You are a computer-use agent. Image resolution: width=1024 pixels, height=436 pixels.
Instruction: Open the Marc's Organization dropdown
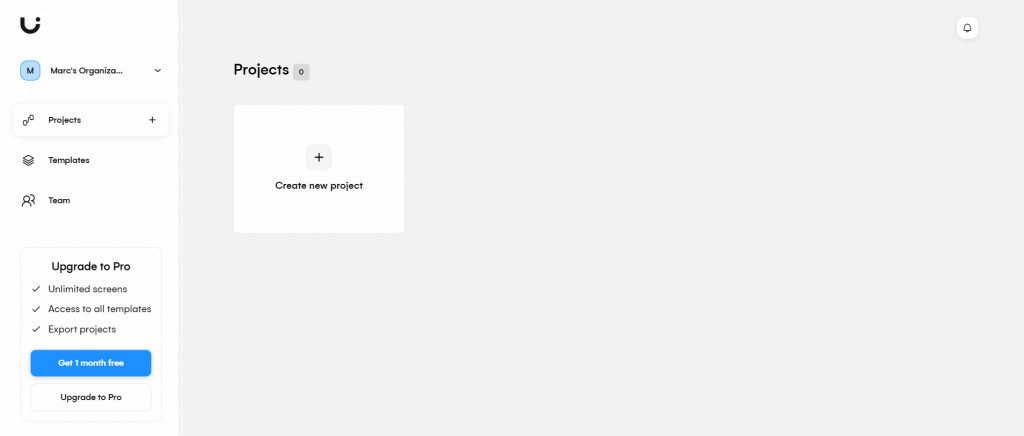91,70
